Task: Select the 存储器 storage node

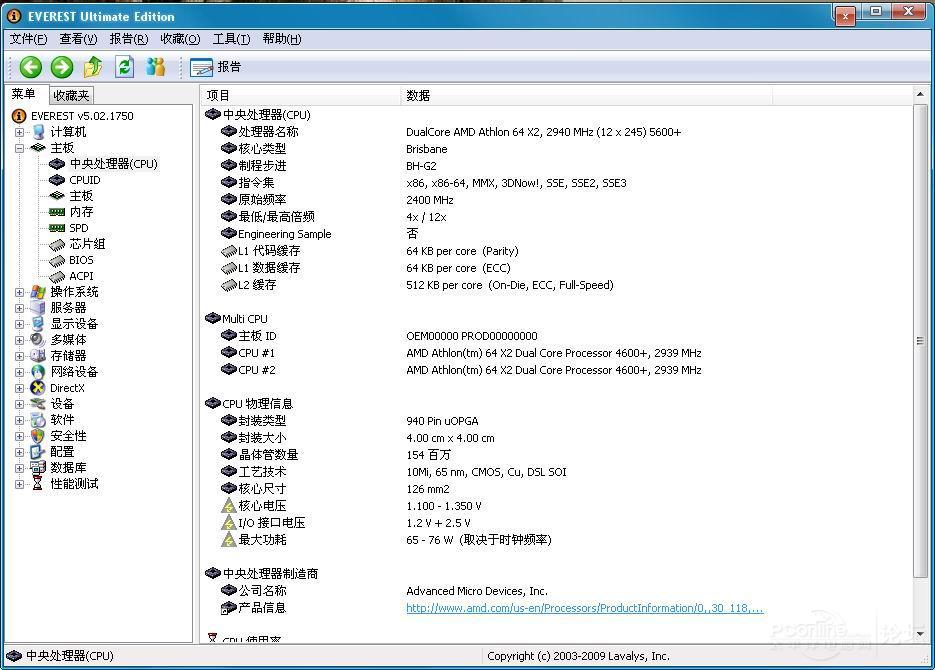Action: click(68, 356)
